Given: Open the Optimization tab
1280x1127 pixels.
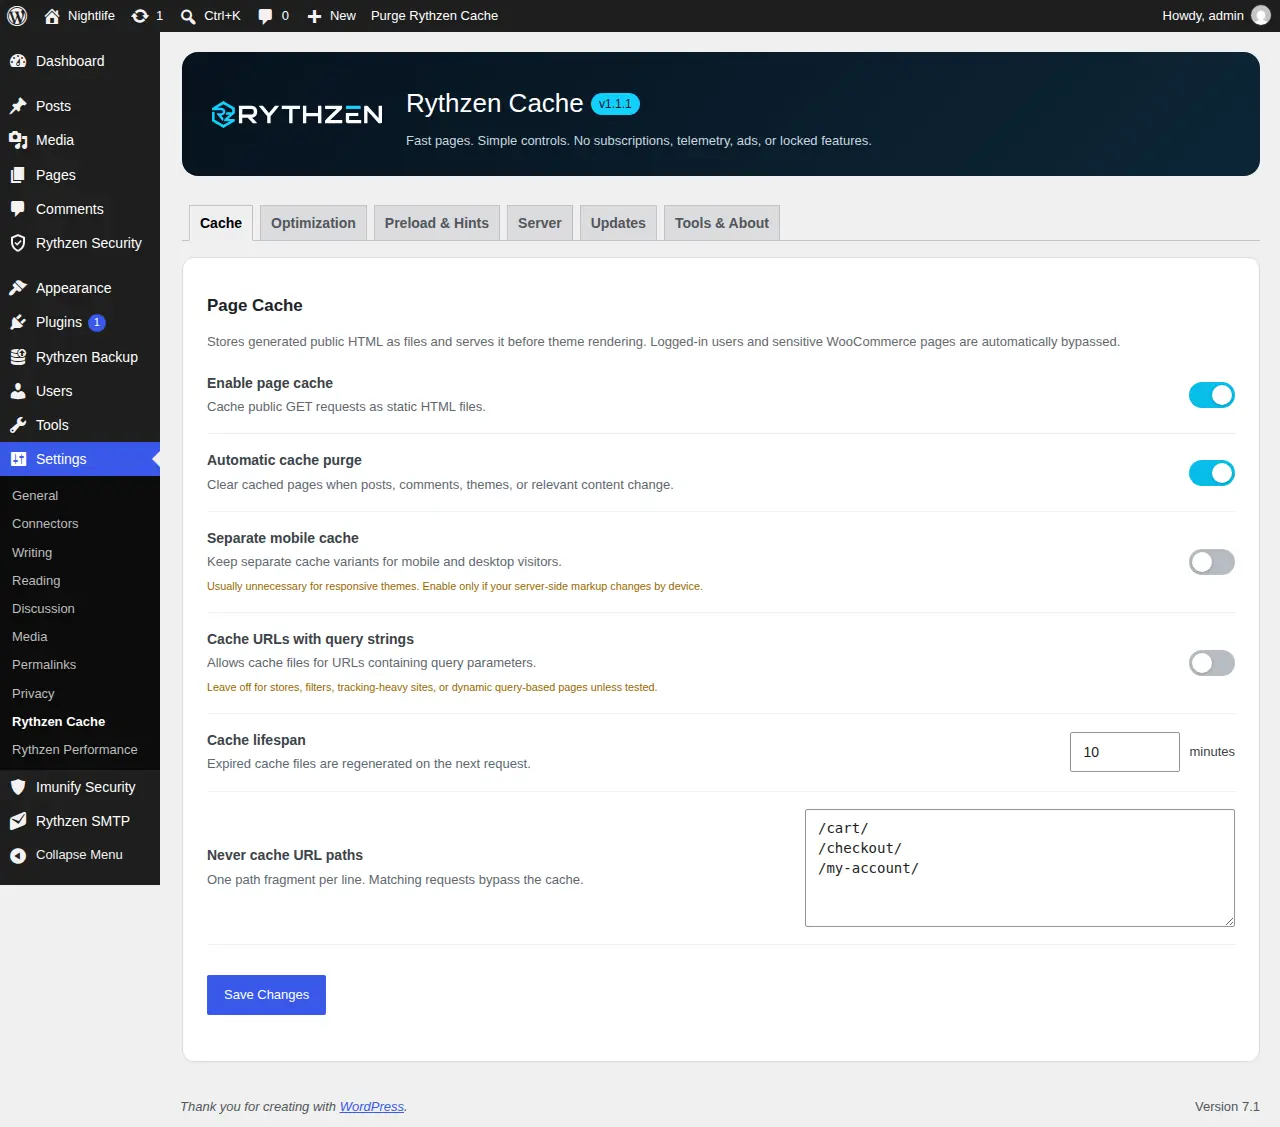Looking at the screenshot, I should (313, 223).
